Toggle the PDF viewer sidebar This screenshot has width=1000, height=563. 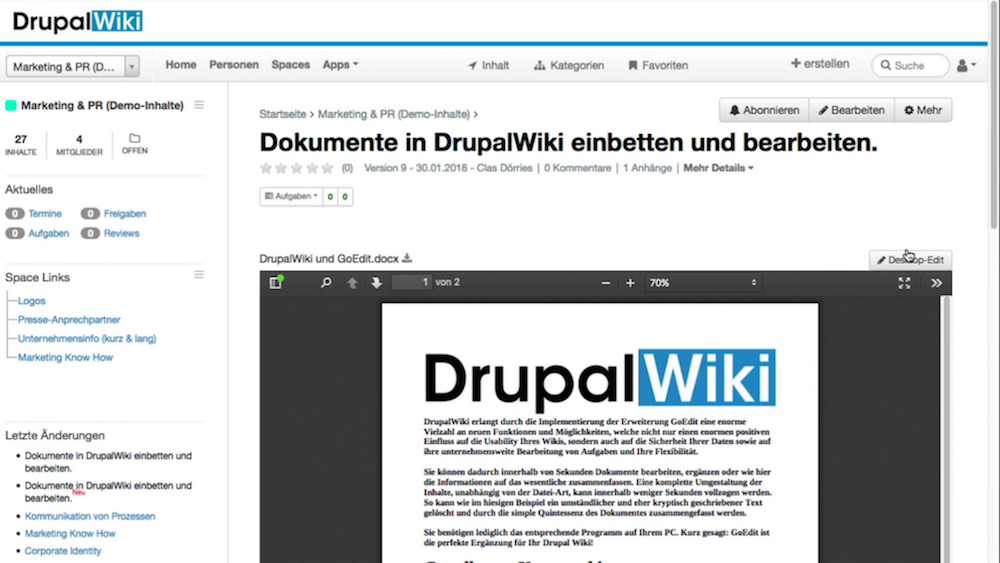pos(276,282)
